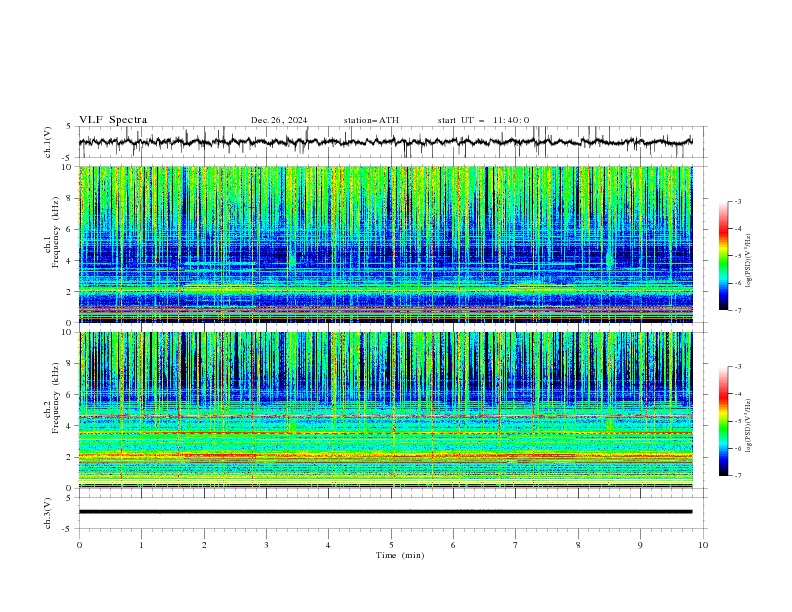Image resolution: width=792 pixels, height=612 pixels.
Task: Click the ch.3 voltage waveform trace
Action: tap(386, 512)
